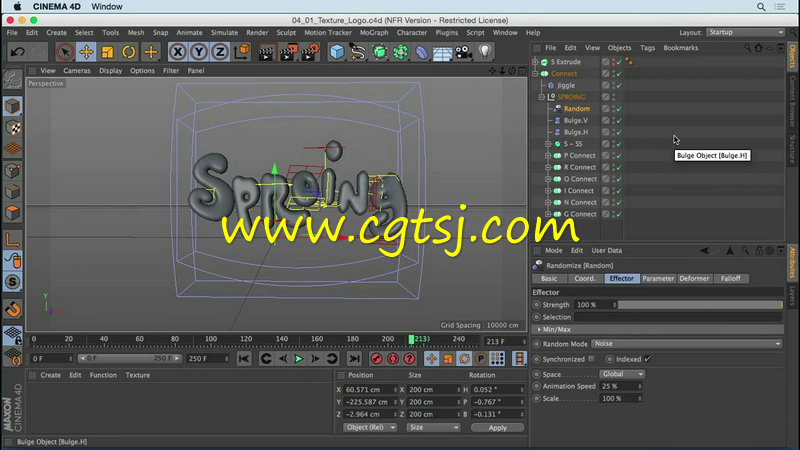
Task: Collapse the SPROING null hierarchy
Action: pos(542,97)
